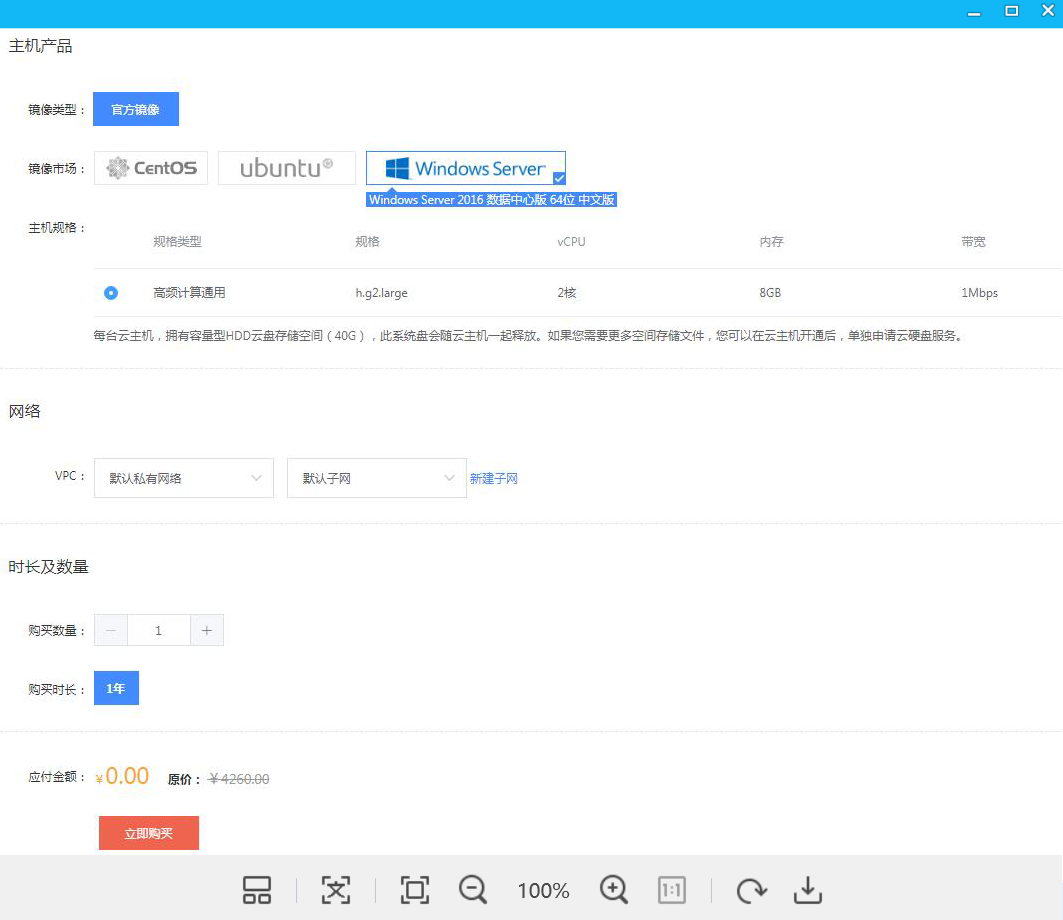
Task: Click the h.g2.large spec cell
Action: pos(382,293)
